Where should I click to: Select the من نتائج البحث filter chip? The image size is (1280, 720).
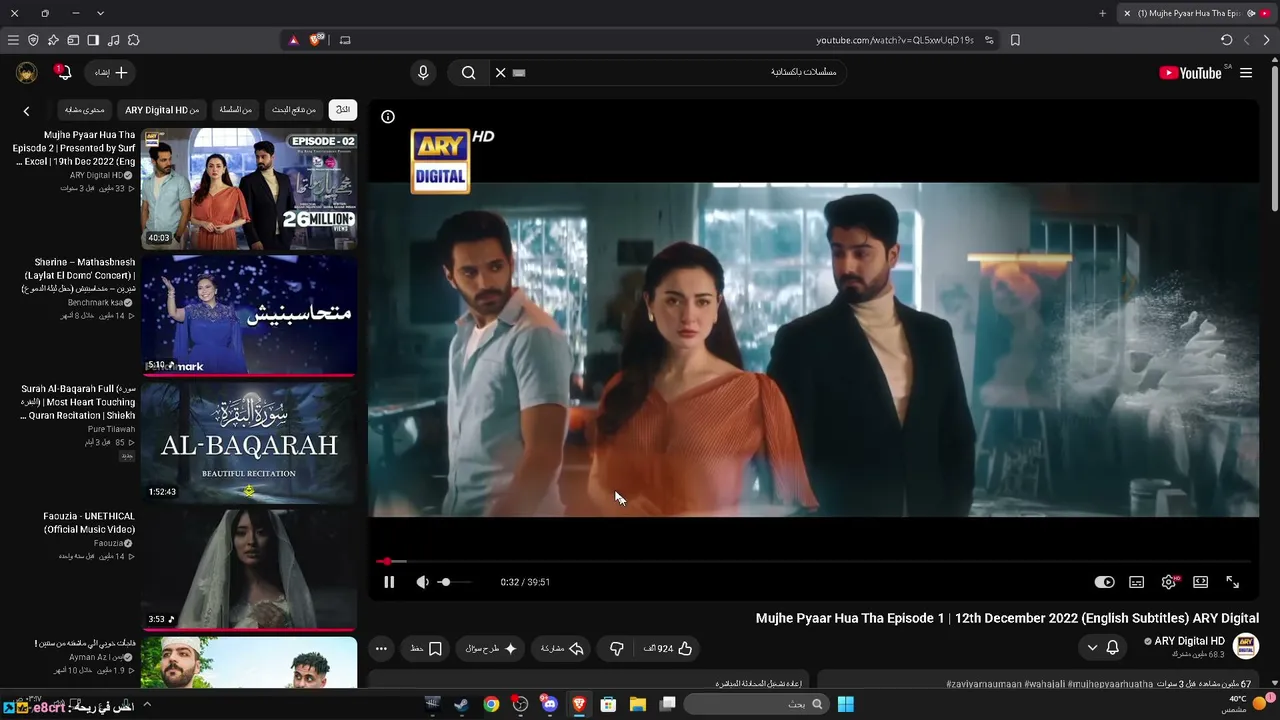[294, 109]
